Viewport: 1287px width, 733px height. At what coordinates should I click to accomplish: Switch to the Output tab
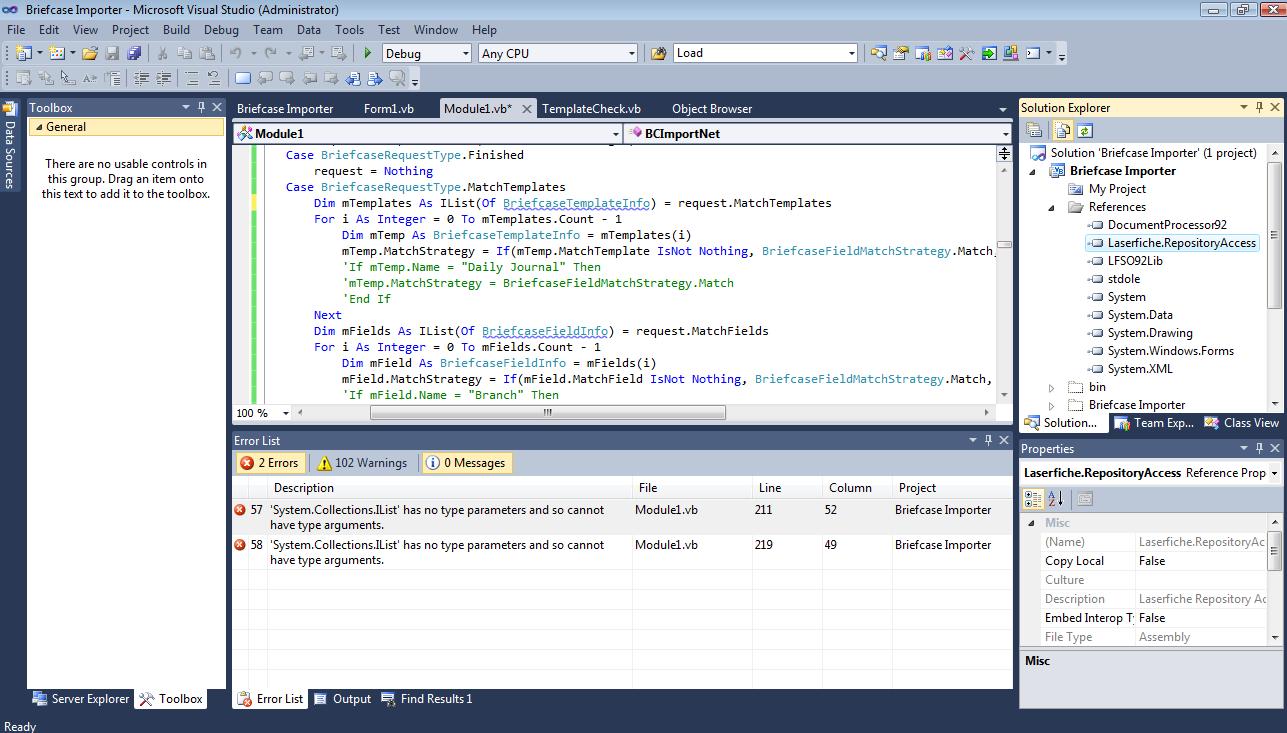(342, 699)
